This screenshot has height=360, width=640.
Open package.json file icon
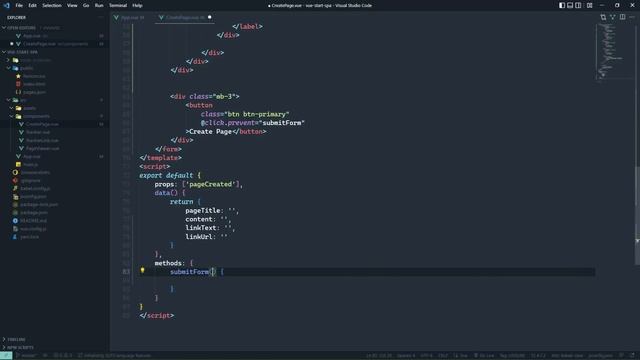pos(15,213)
